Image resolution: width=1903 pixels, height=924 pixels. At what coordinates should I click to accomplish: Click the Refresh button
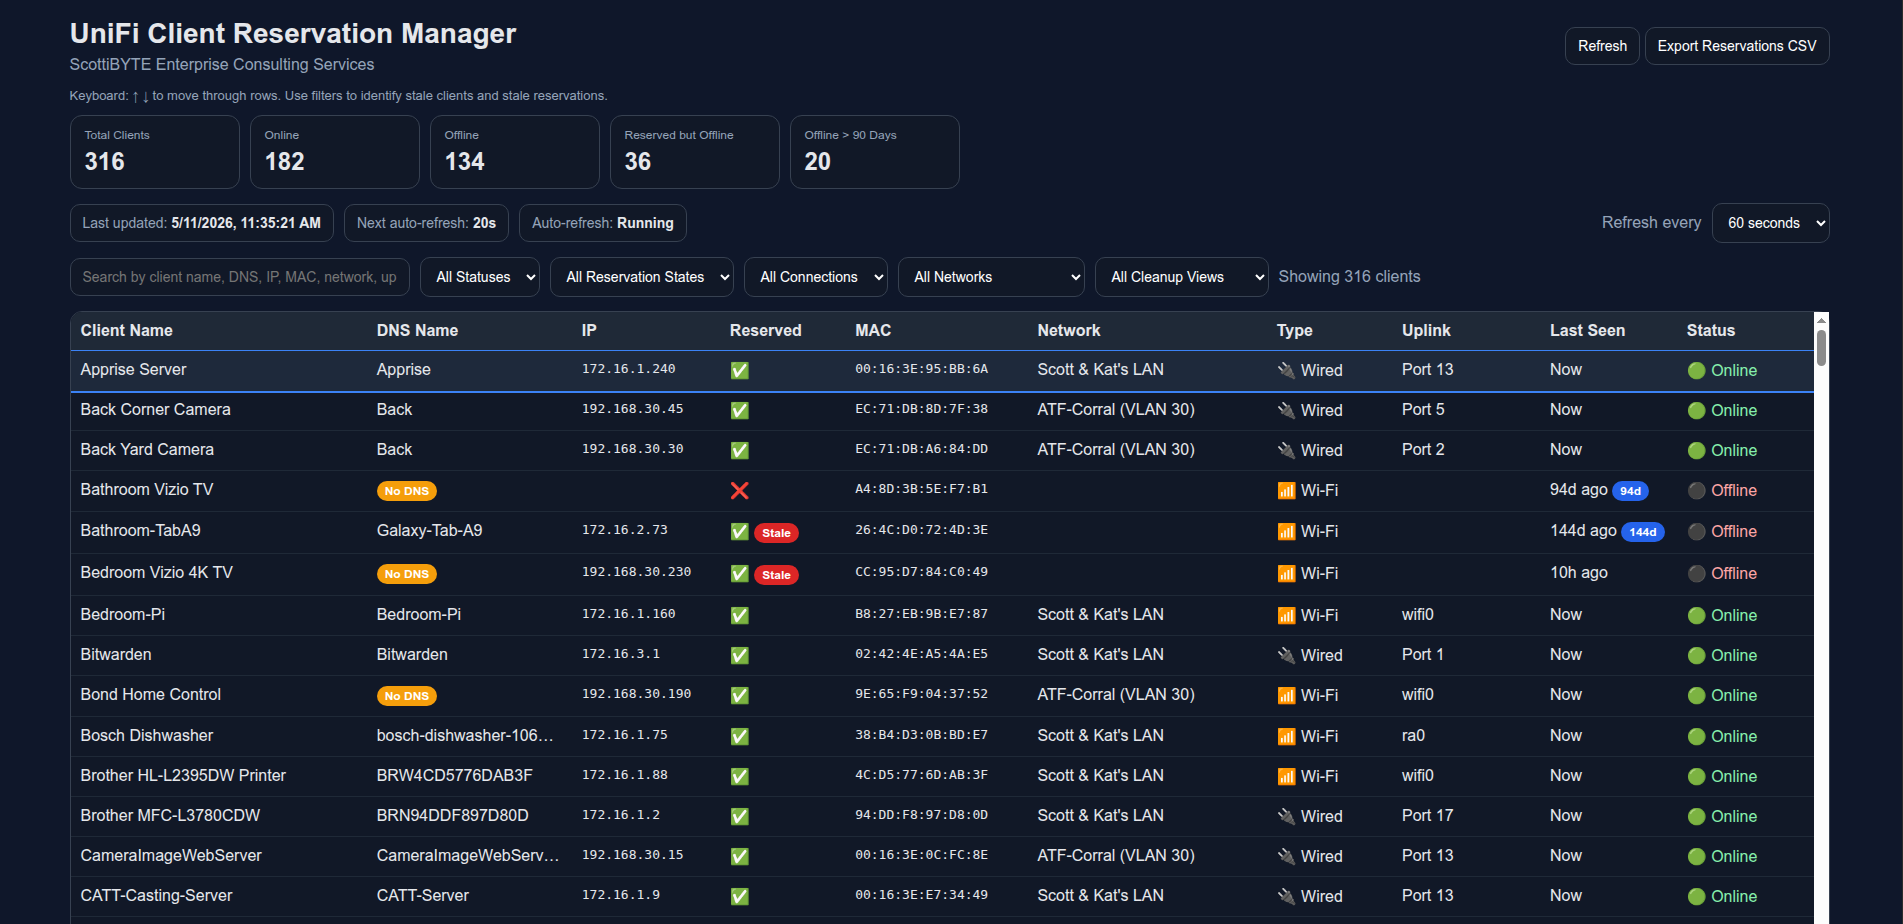pyautogui.click(x=1601, y=46)
